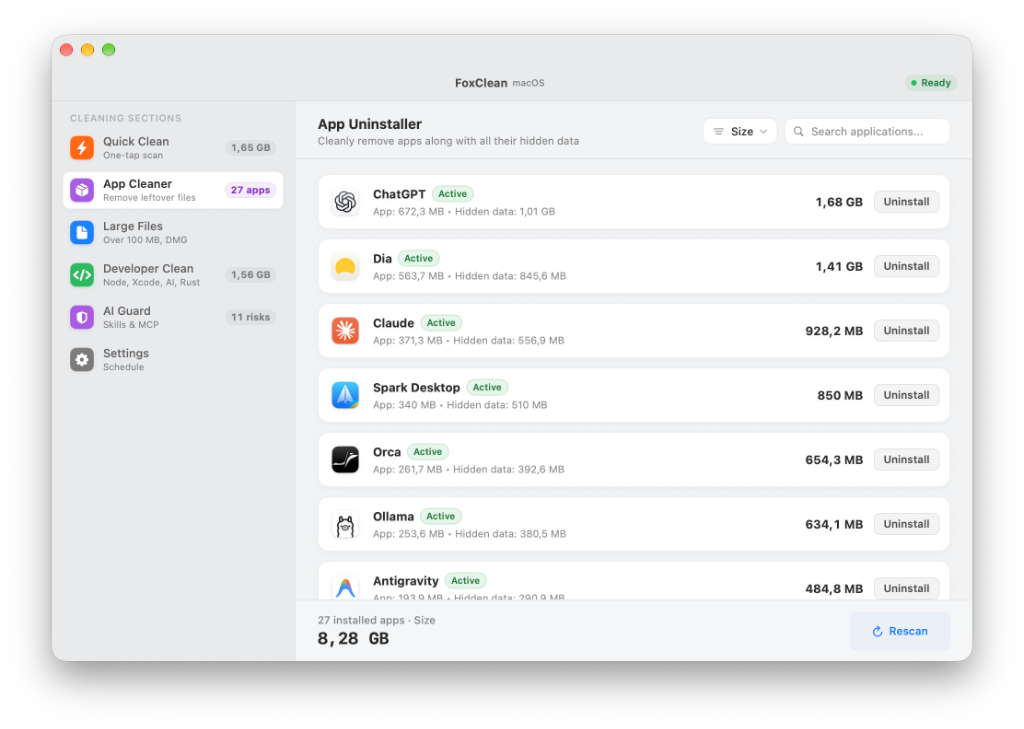Image resolution: width=1024 pixels, height=729 pixels.
Task: Click the 1,68 GB size value
Action: (839, 202)
